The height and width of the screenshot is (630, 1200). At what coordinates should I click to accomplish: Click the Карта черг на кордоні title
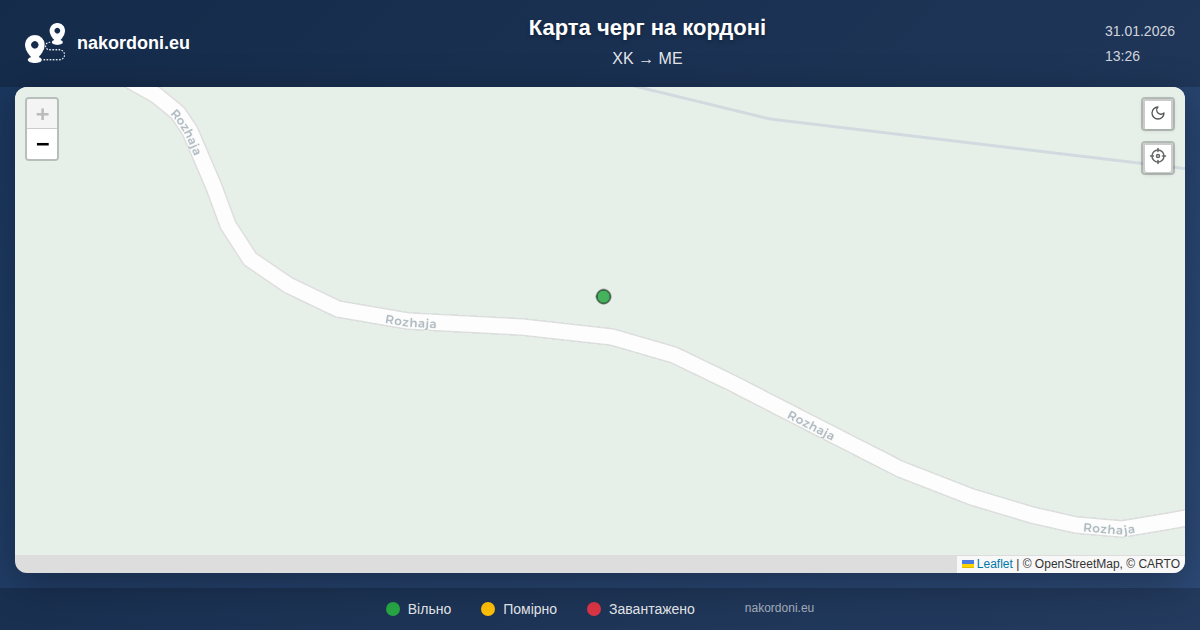(647, 28)
